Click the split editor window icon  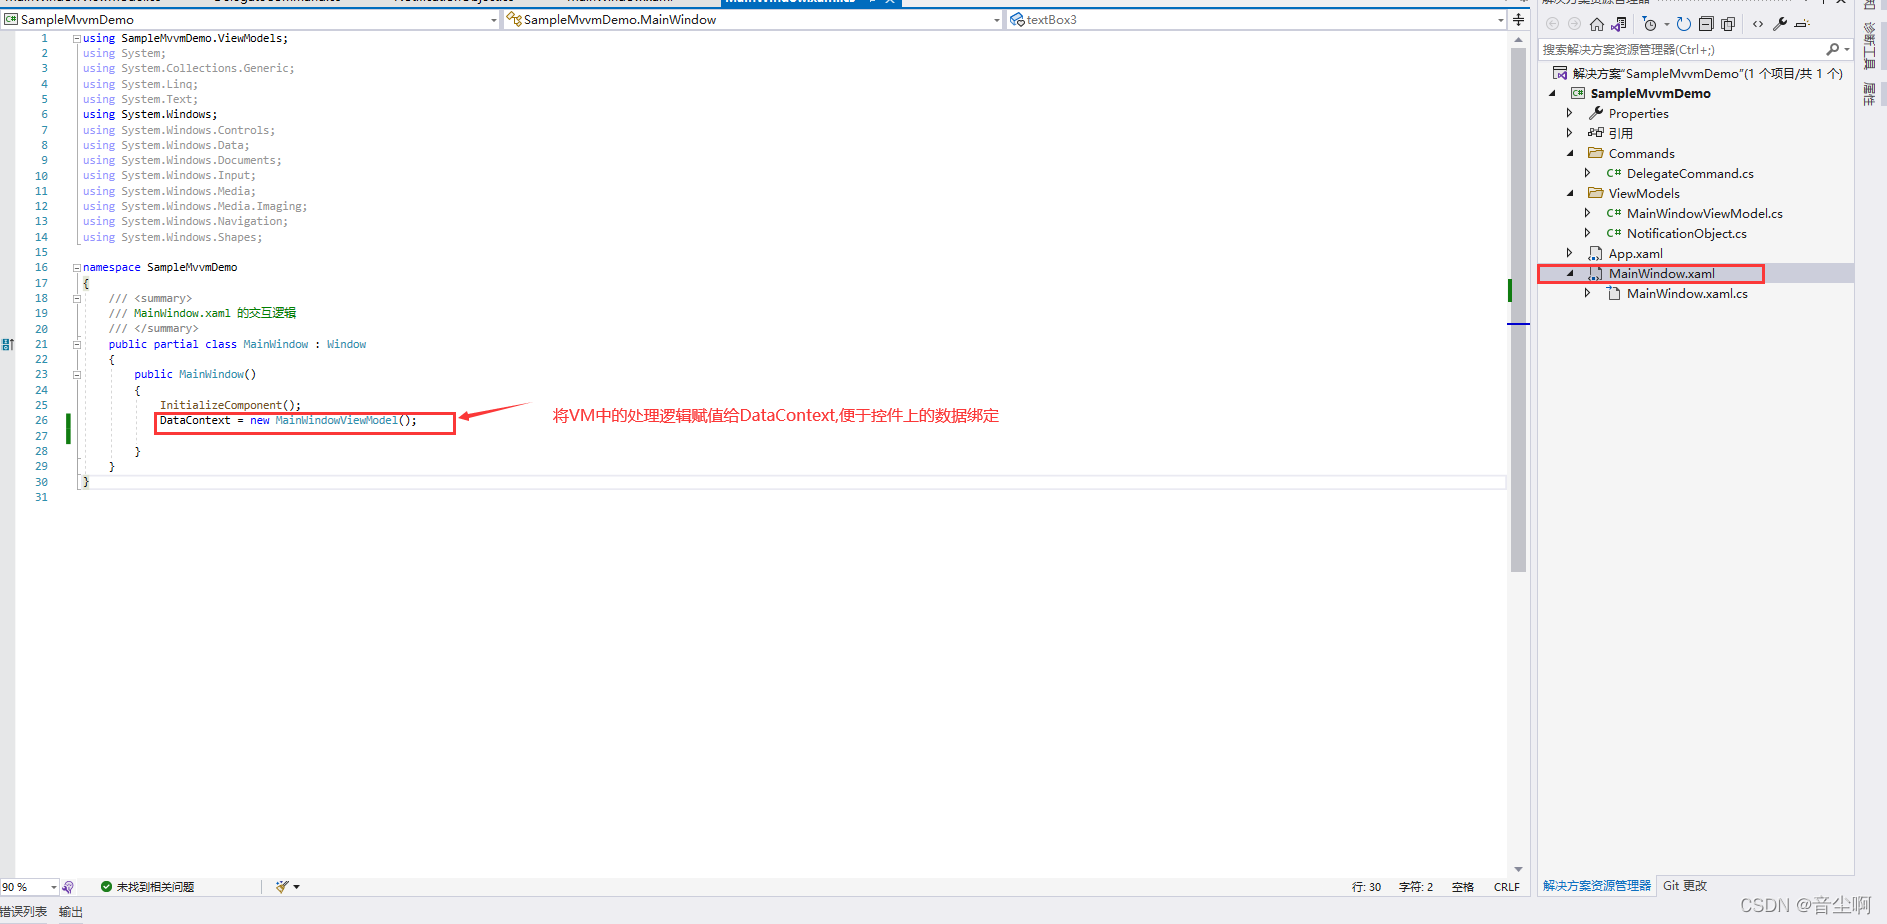tap(1518, 19)
